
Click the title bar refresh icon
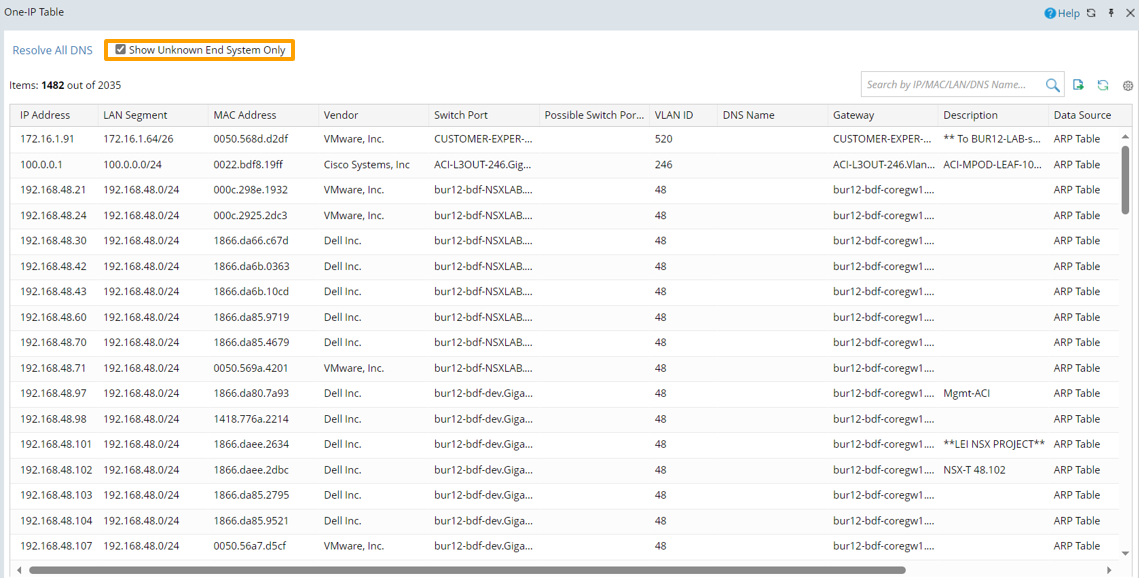point(1091,13)
